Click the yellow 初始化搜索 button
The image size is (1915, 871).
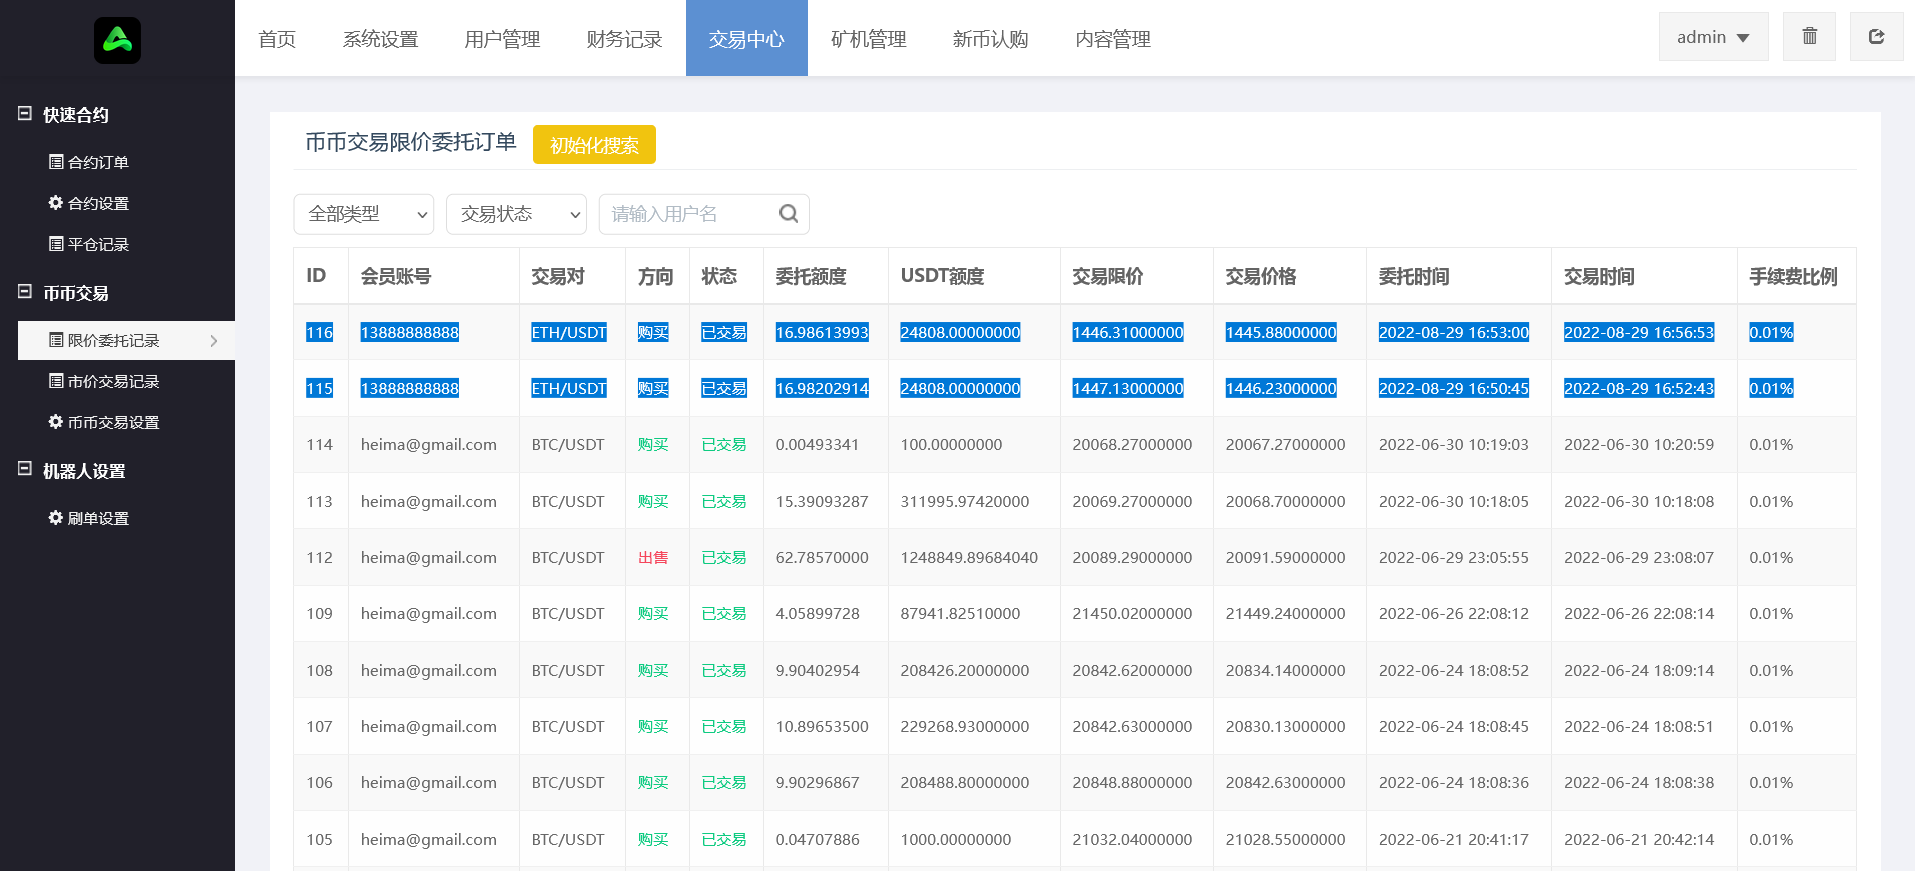[x=594, y=145]
